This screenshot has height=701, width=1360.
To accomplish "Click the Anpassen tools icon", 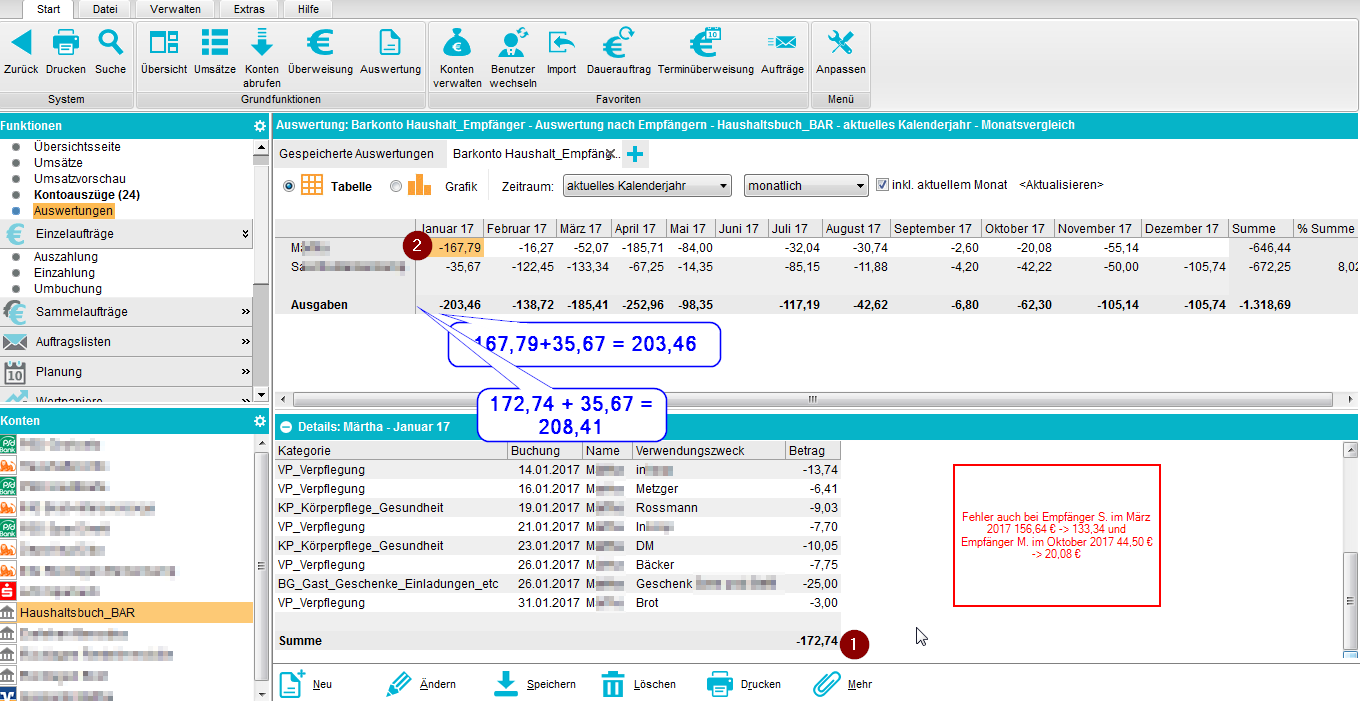I will (x=841, y=43).
